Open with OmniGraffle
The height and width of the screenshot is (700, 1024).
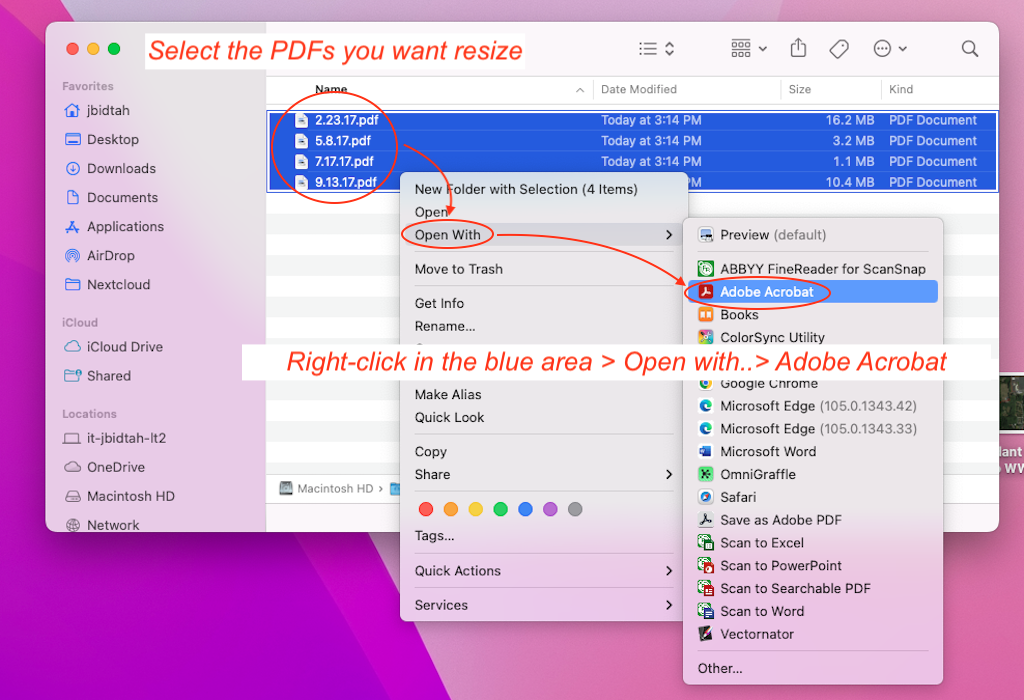click(812, 475)
